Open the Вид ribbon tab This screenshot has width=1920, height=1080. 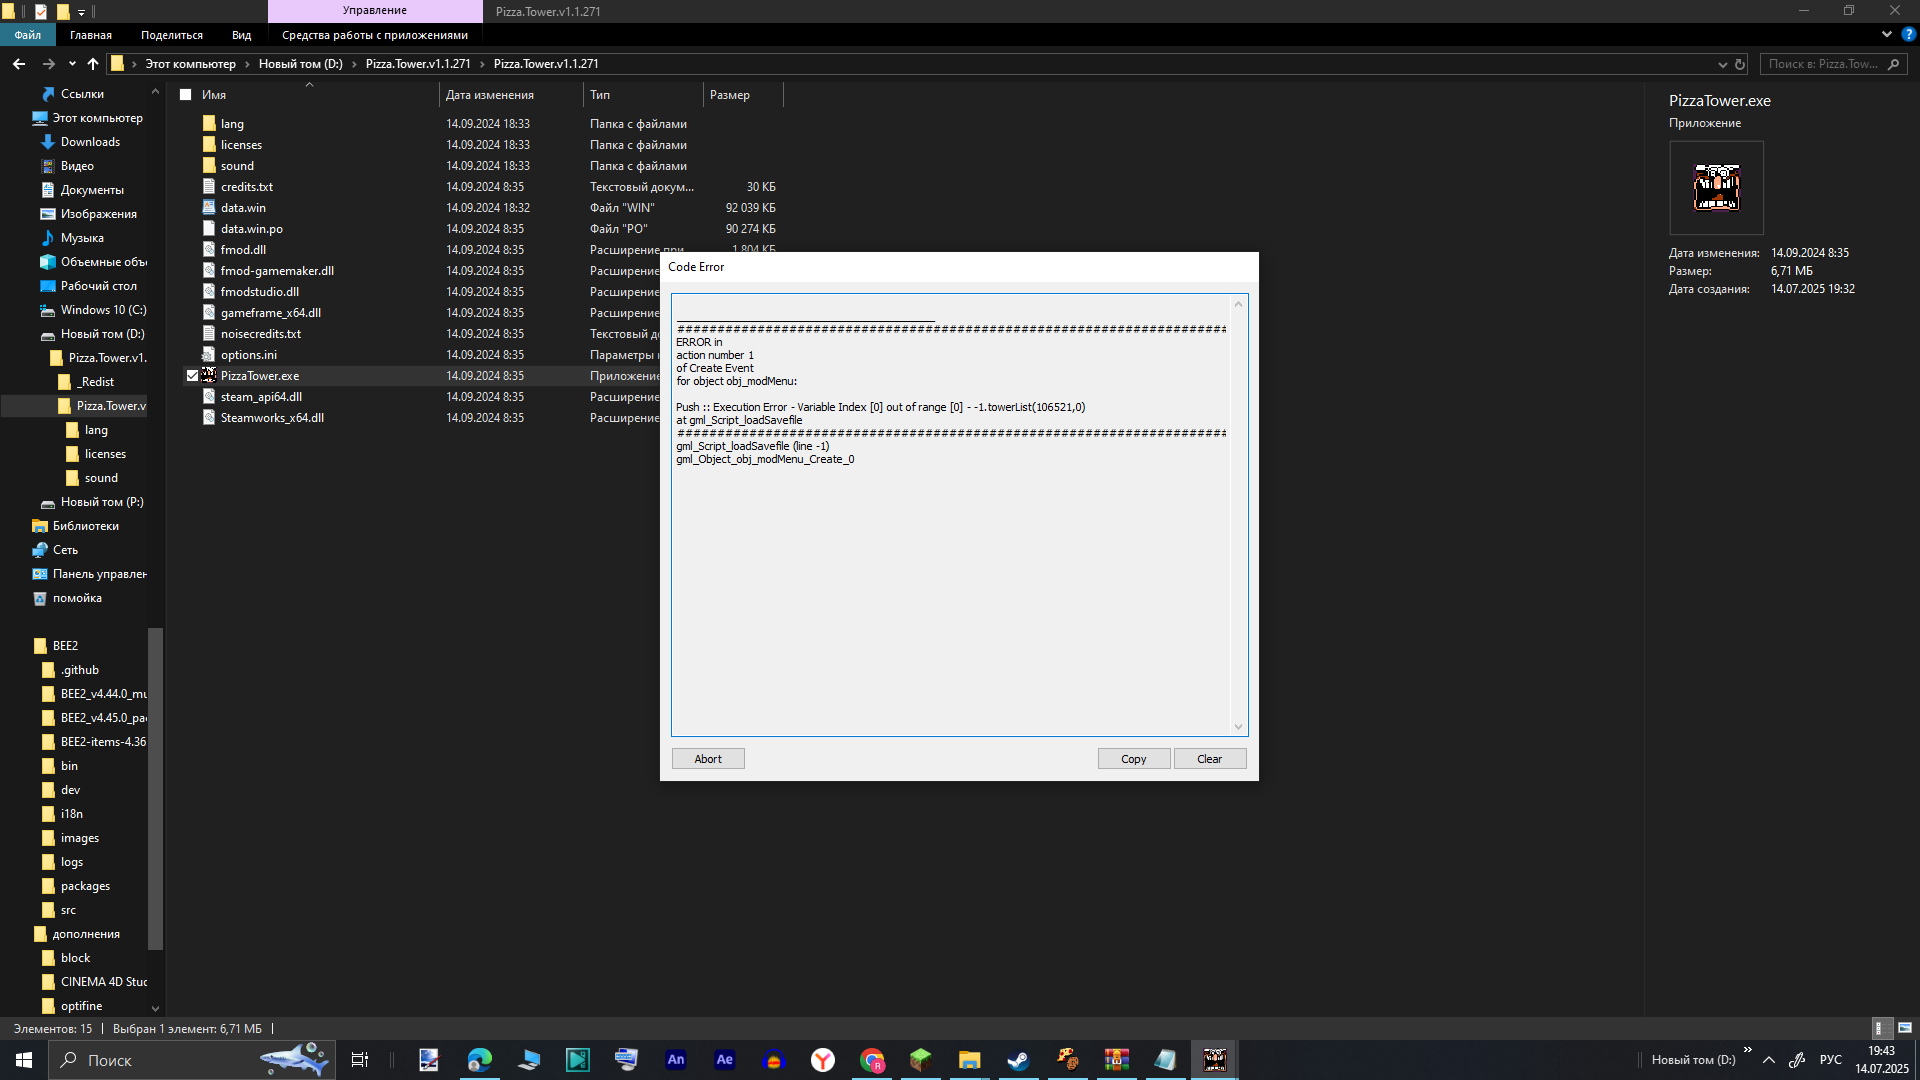[x=241, y=35]
